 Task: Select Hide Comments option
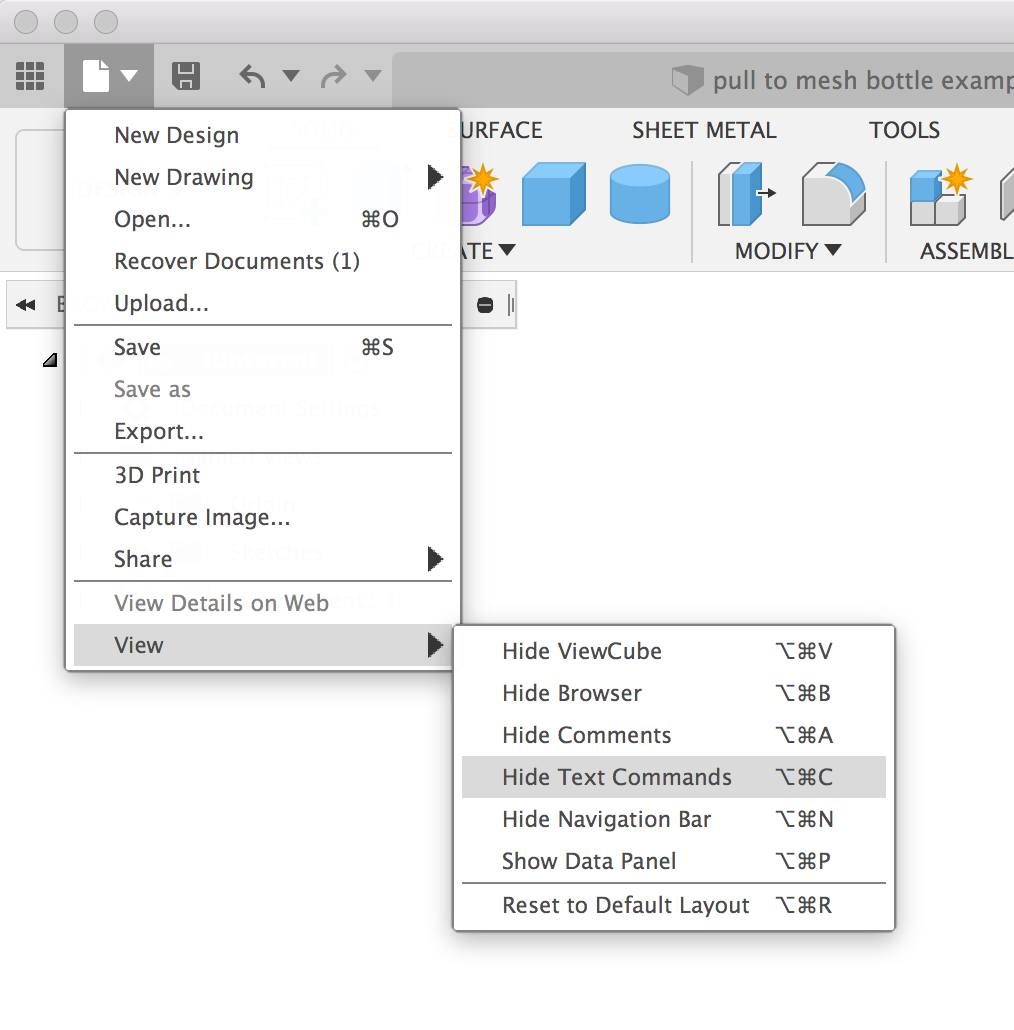(674, 735)
